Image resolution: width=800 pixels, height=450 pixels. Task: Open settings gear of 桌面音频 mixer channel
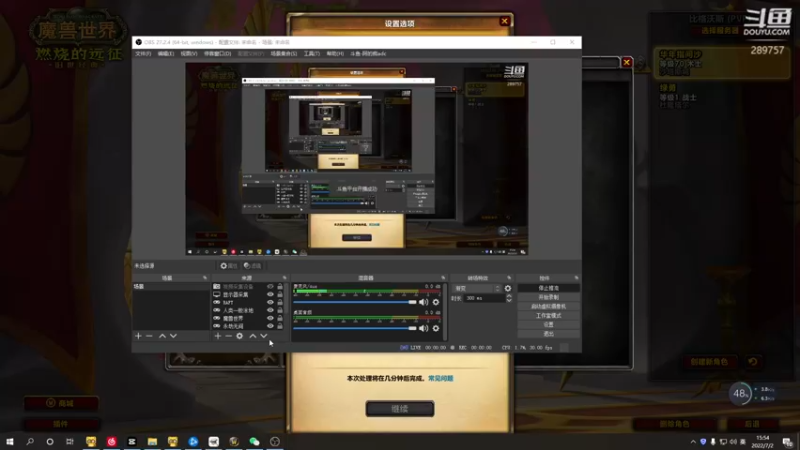tap(436, 328)
